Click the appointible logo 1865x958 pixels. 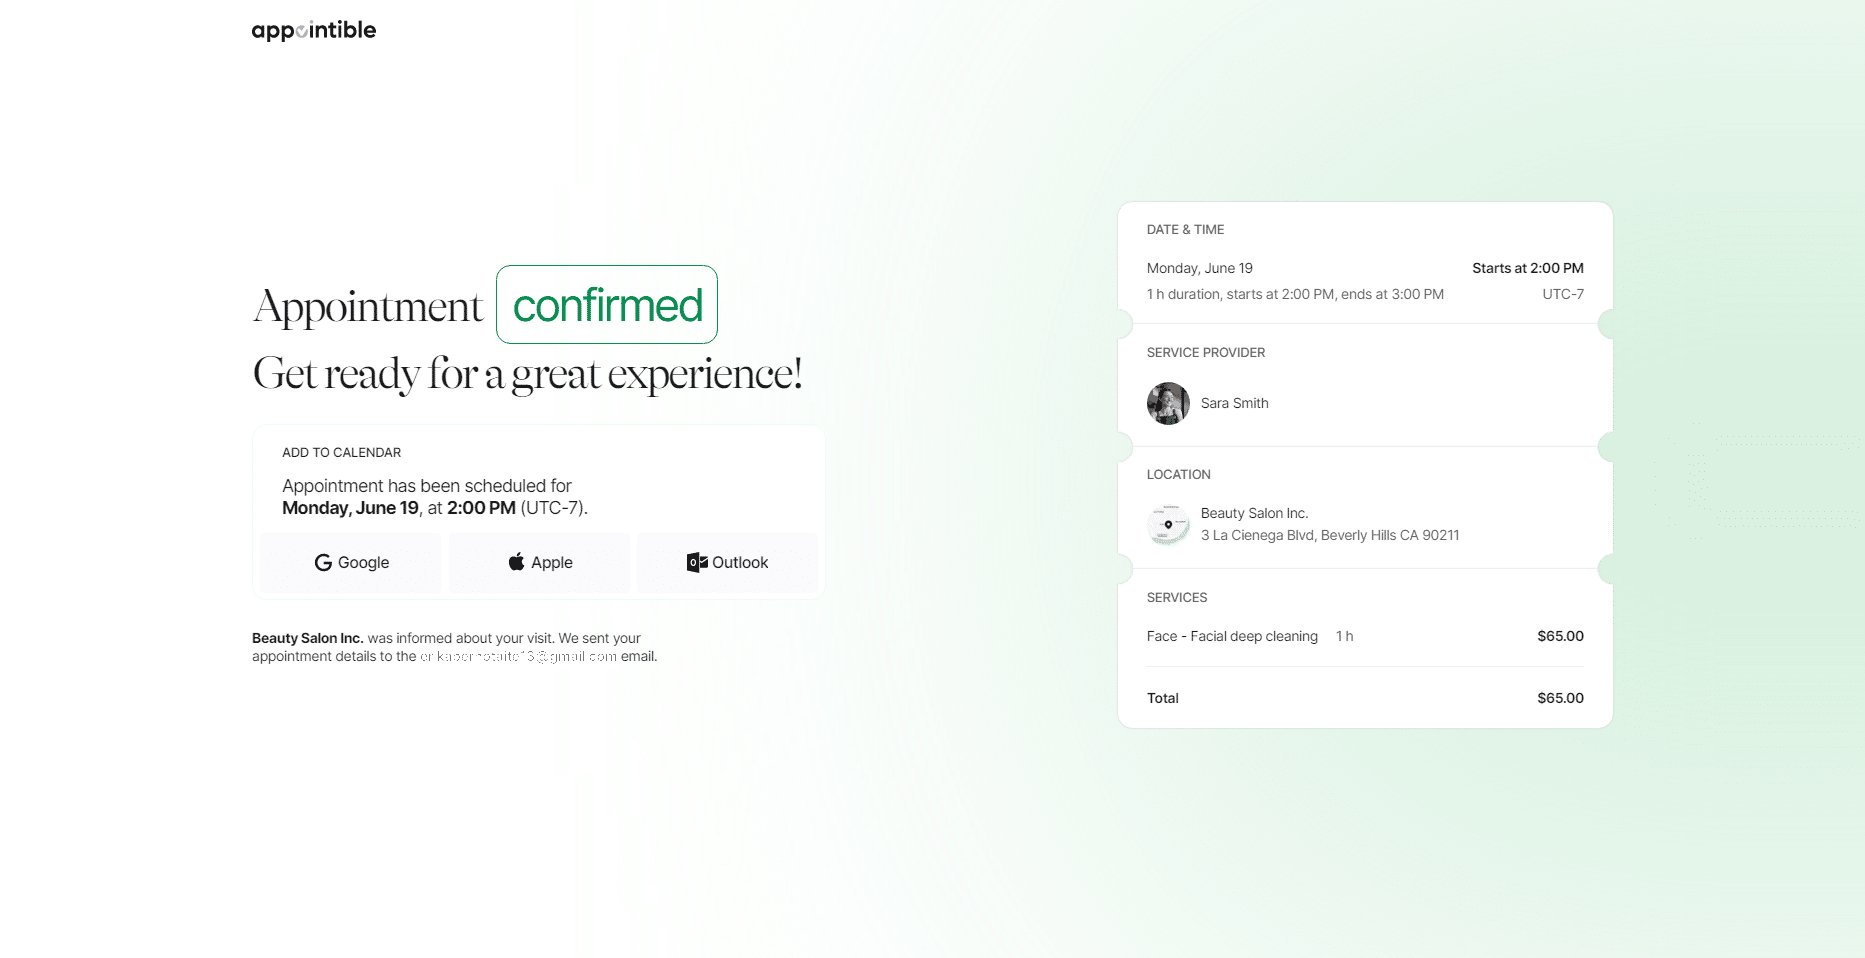(x=313, y=29)
